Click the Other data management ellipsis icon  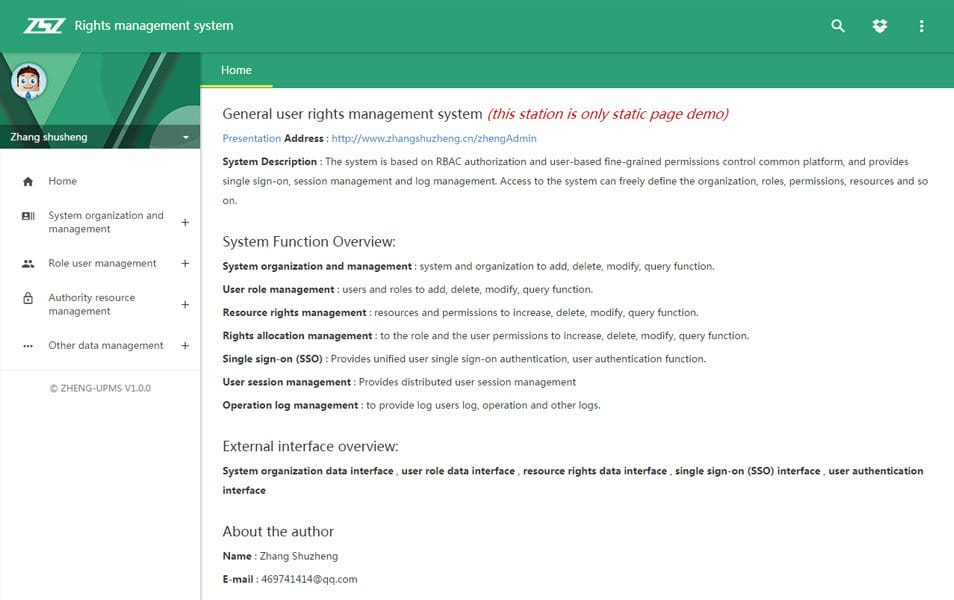coord(28,346)
